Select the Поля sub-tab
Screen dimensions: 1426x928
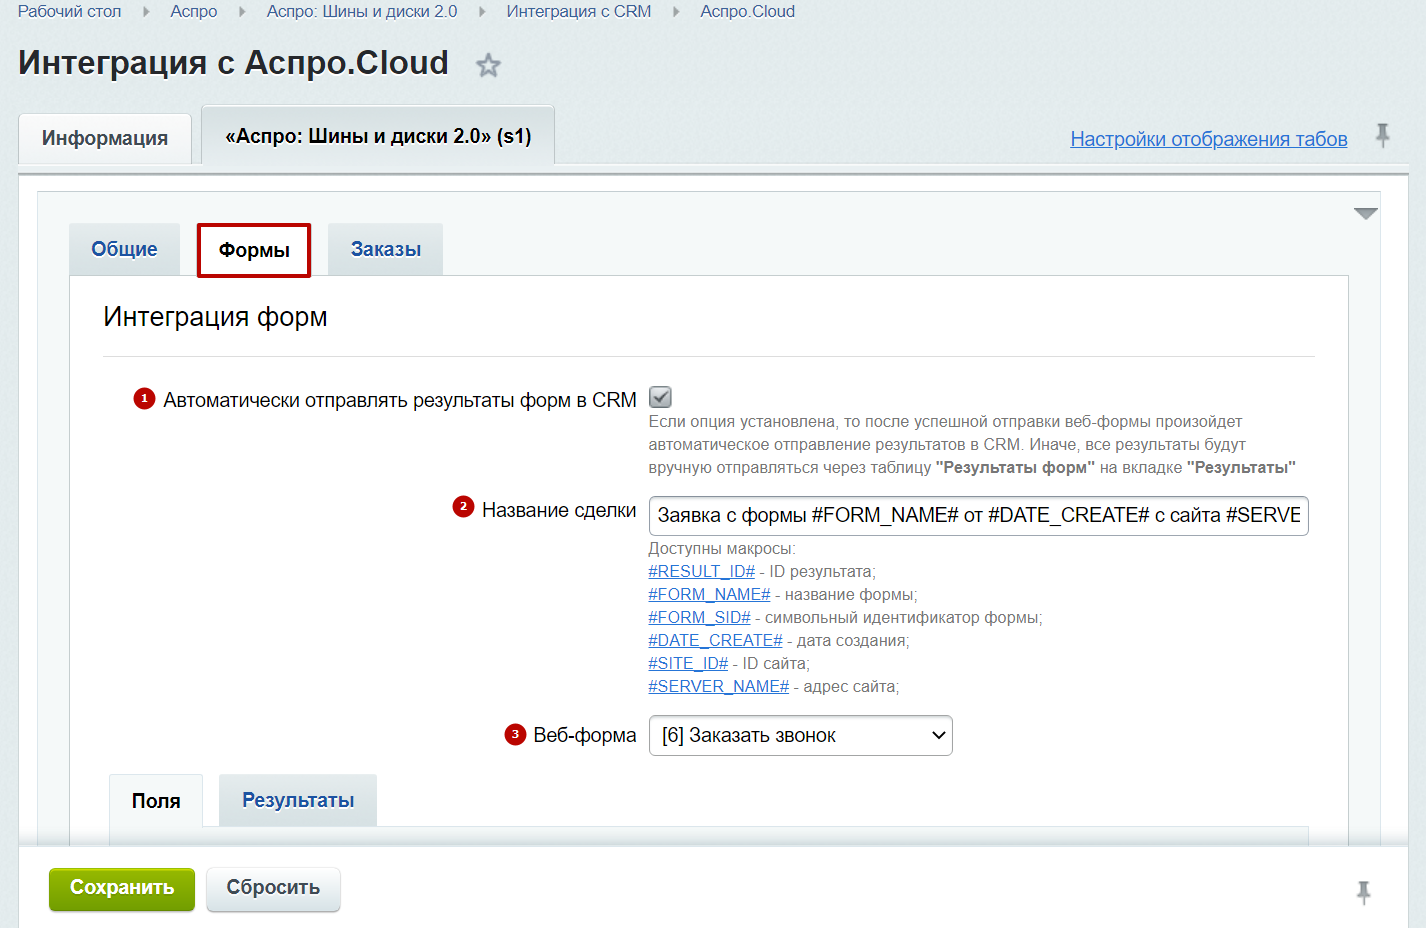click(x=156, y=801)
